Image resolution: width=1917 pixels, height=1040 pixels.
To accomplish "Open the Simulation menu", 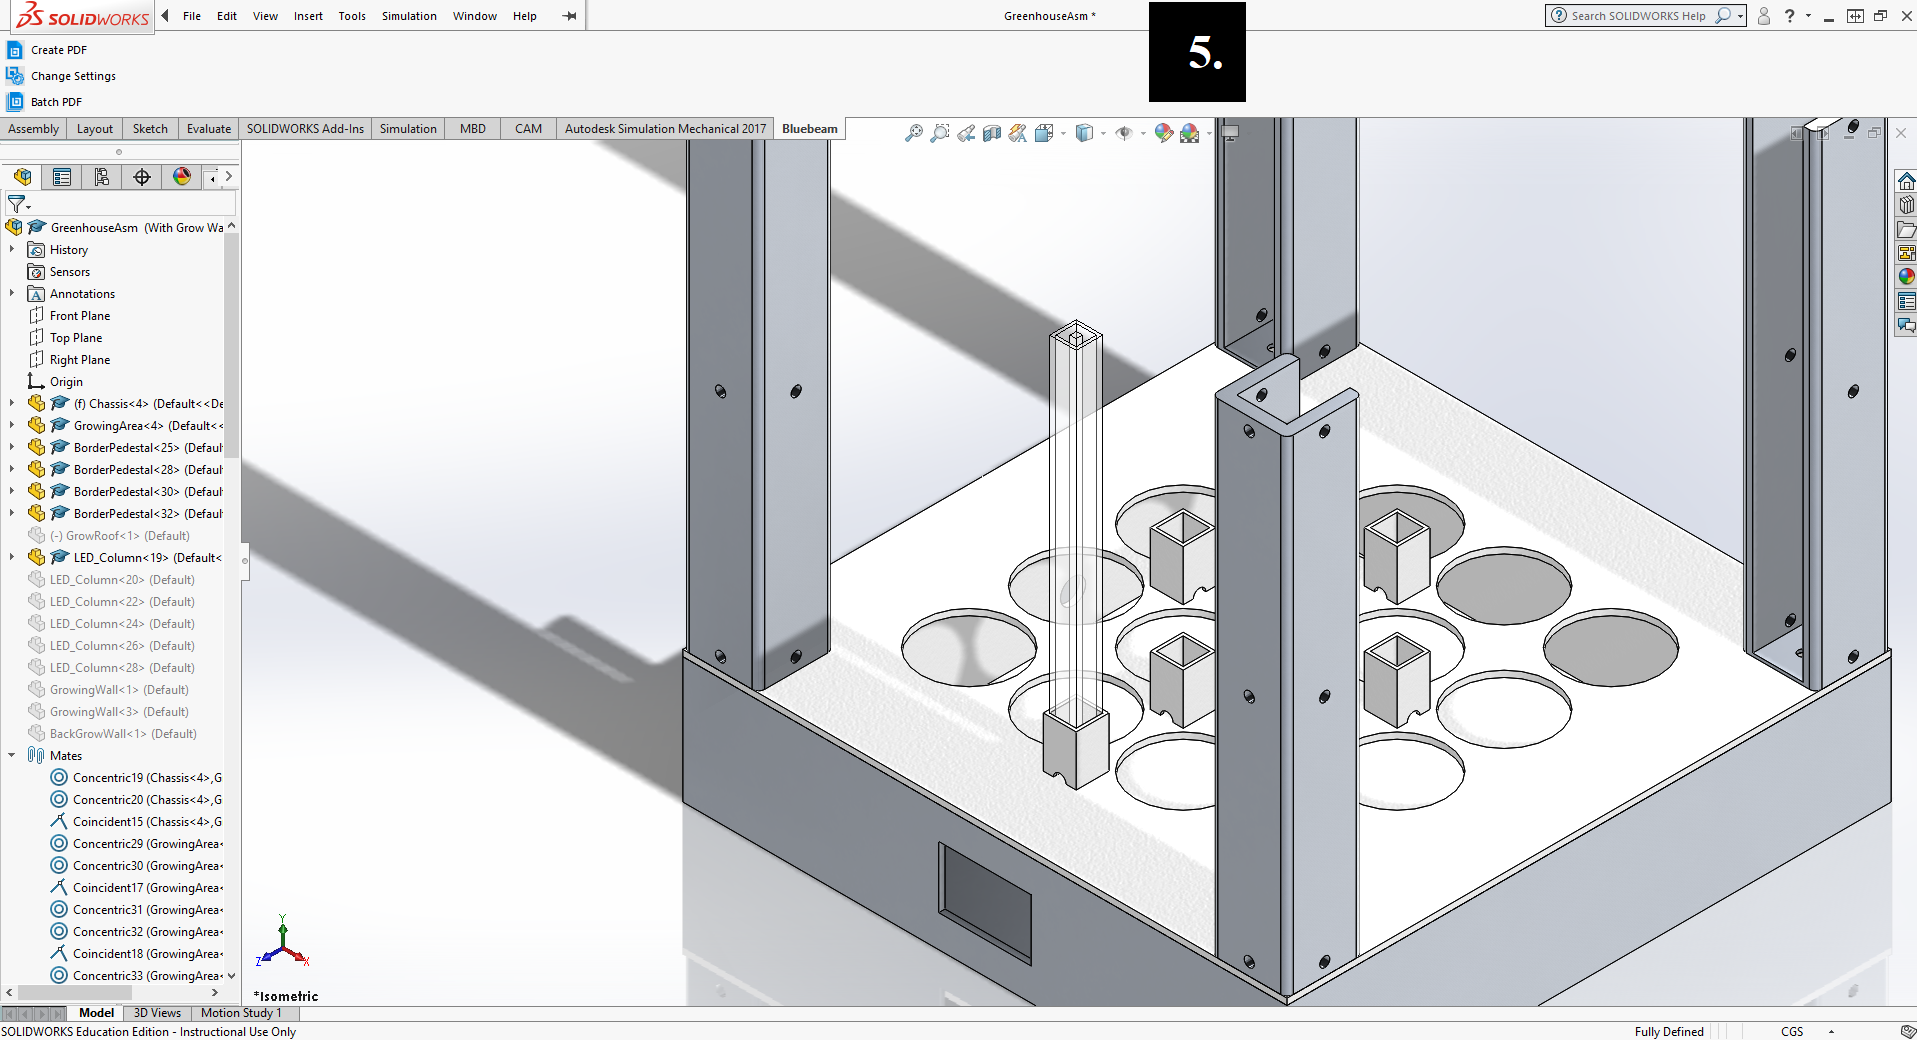I will tap(409, 16).
